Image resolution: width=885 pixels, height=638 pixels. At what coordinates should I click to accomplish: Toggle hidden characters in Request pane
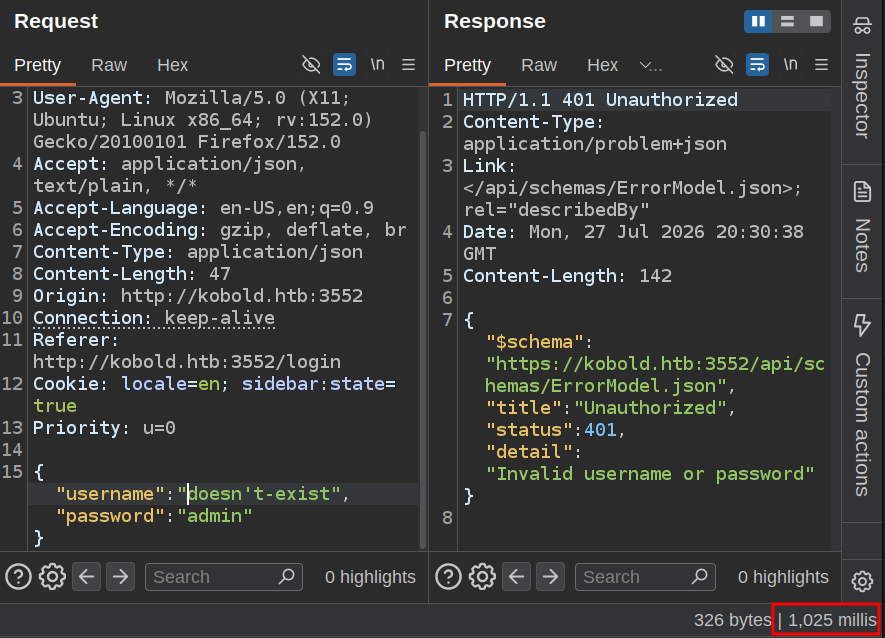tap(311, 64)
